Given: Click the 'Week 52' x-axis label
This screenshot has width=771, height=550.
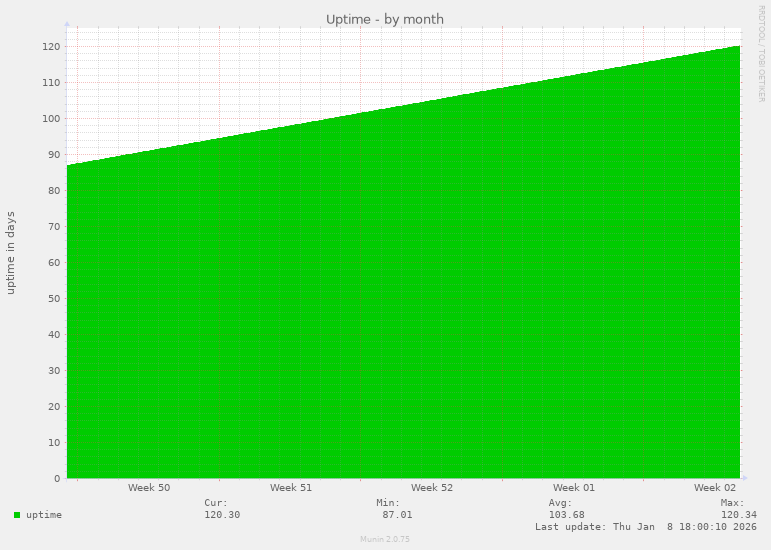Looking at the screenshot, I should click(x=432, y=488).
